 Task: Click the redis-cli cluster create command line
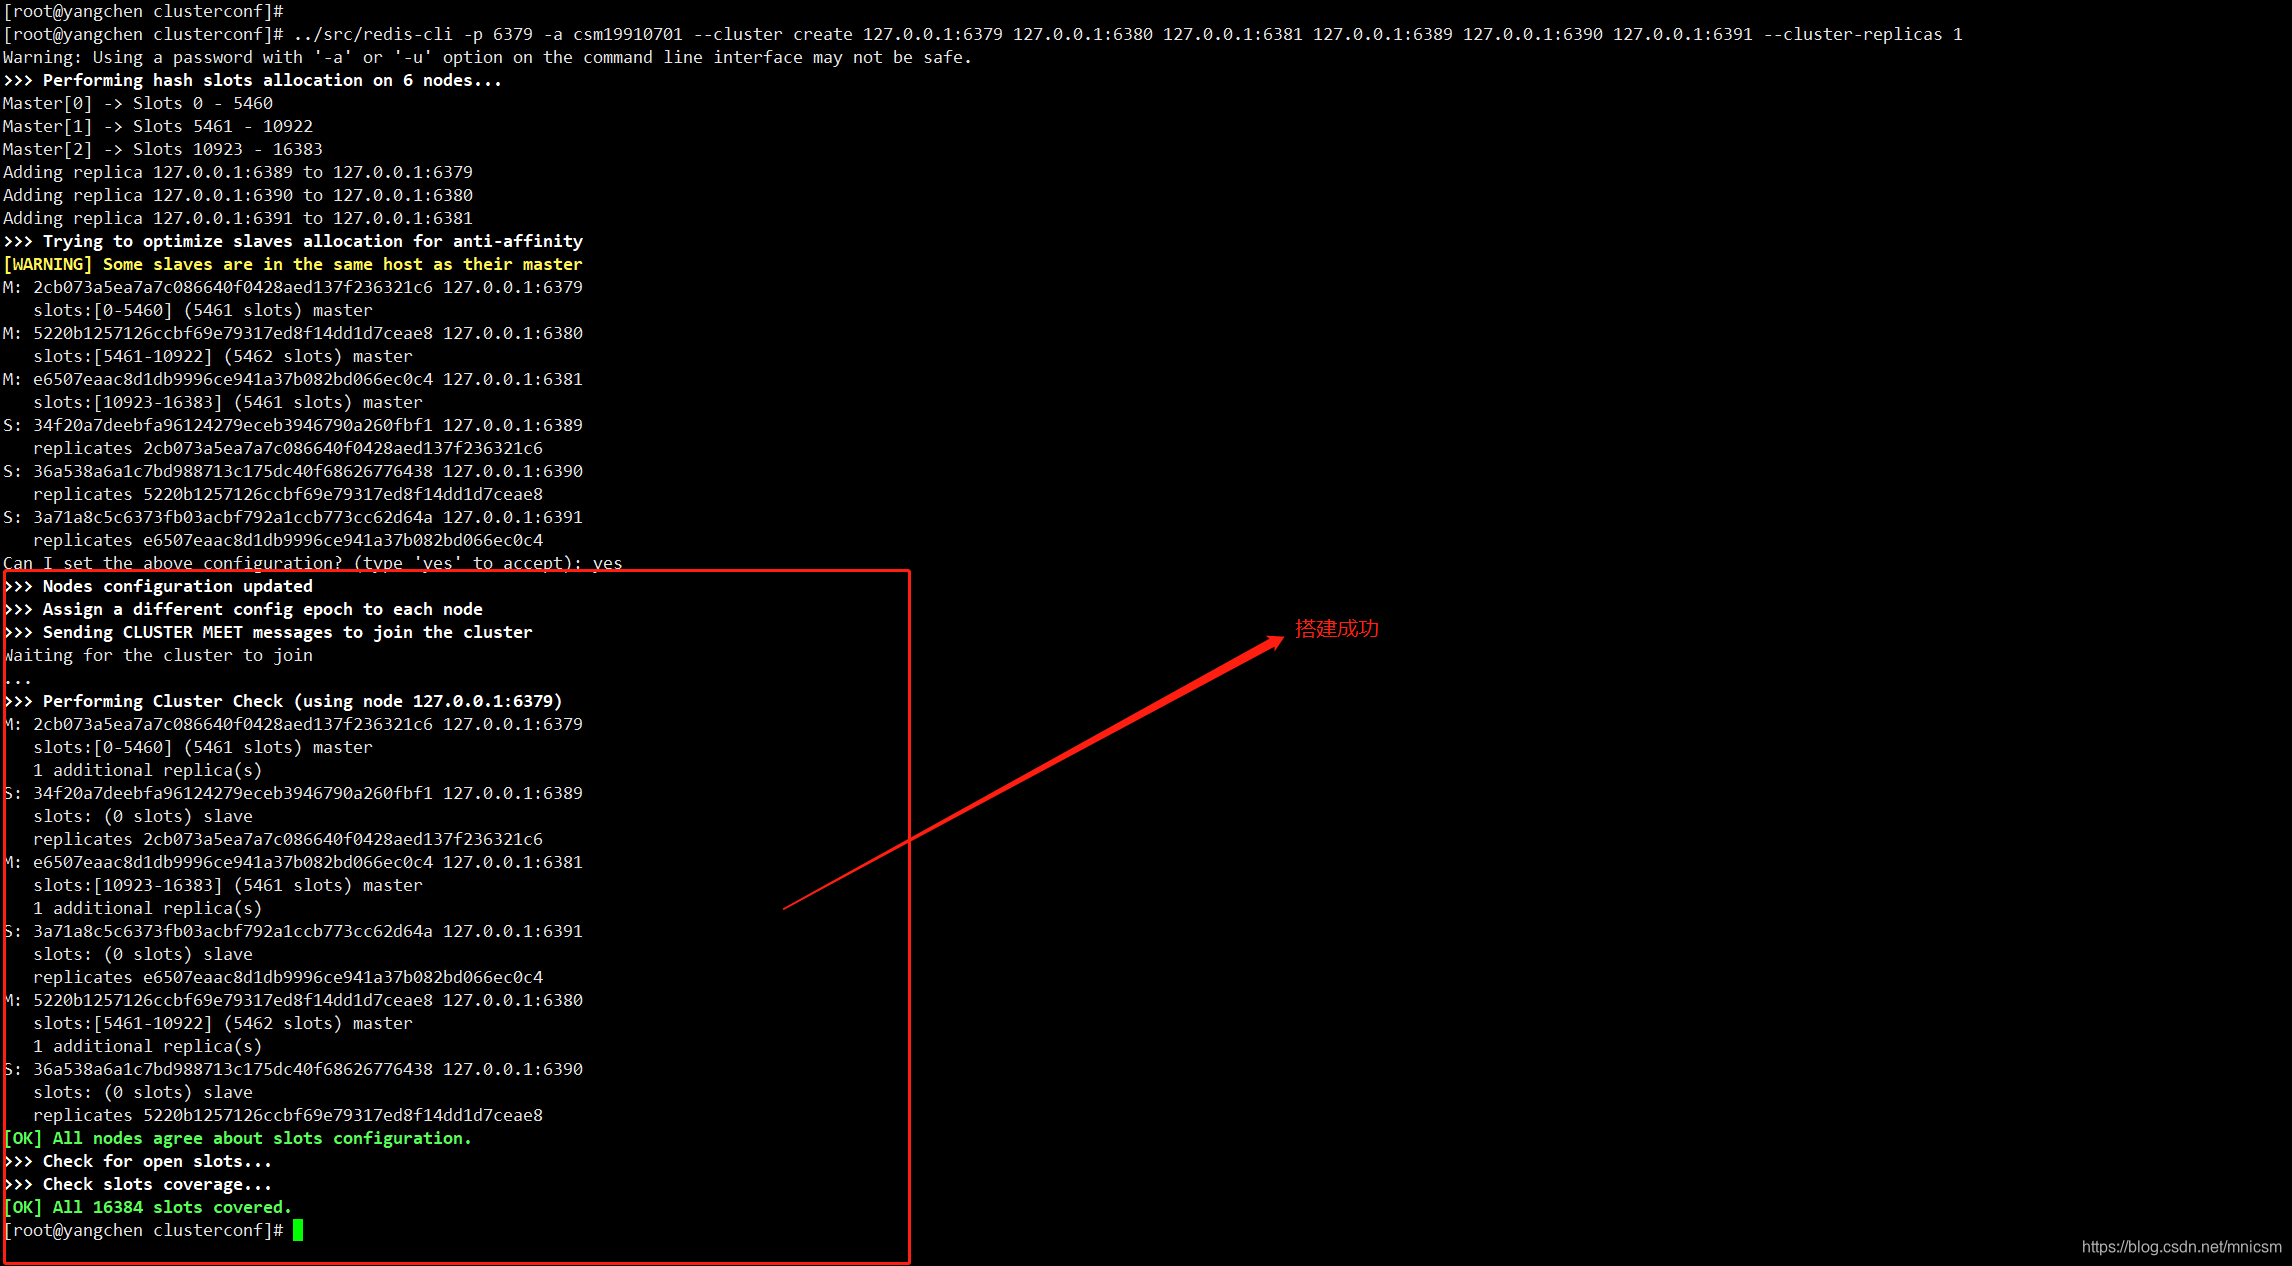coord(983,34)
